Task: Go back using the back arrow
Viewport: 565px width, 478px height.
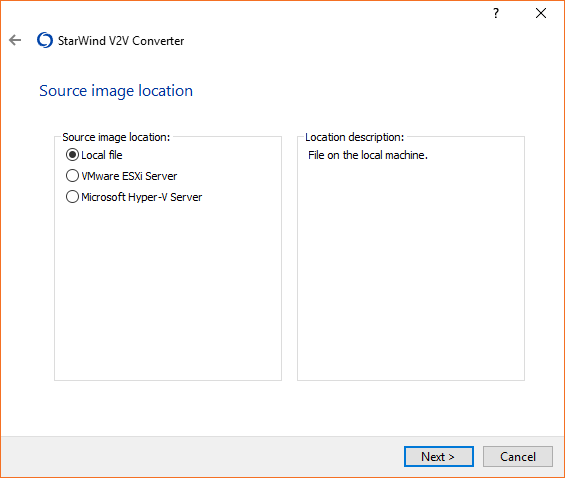Action: tap(15, 40)
